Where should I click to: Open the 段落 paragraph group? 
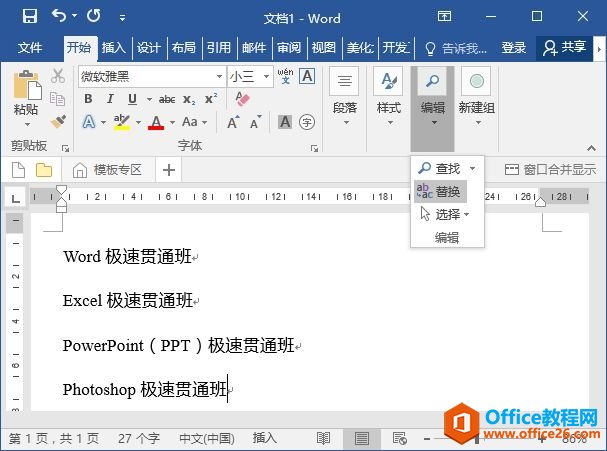345,97
